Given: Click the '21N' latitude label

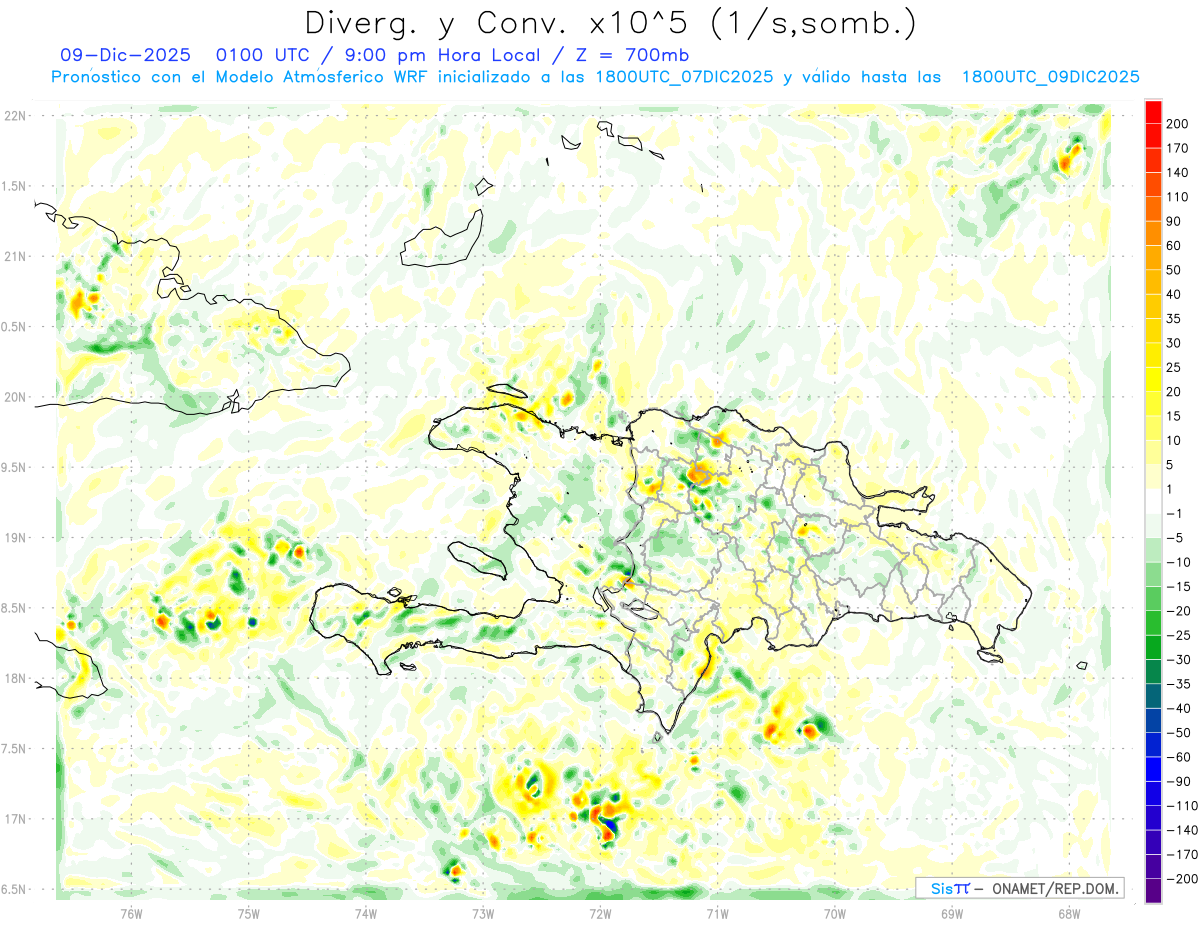Looking at the screenshot, I should click(15, 256).
